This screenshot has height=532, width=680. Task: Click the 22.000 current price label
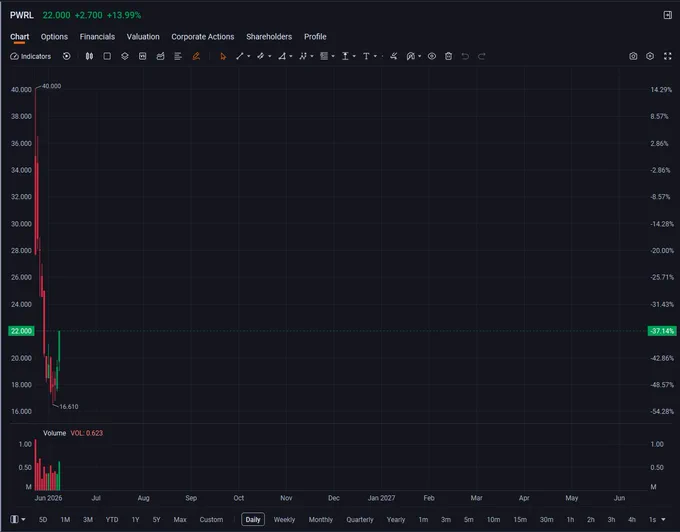(x=21, y=331)
